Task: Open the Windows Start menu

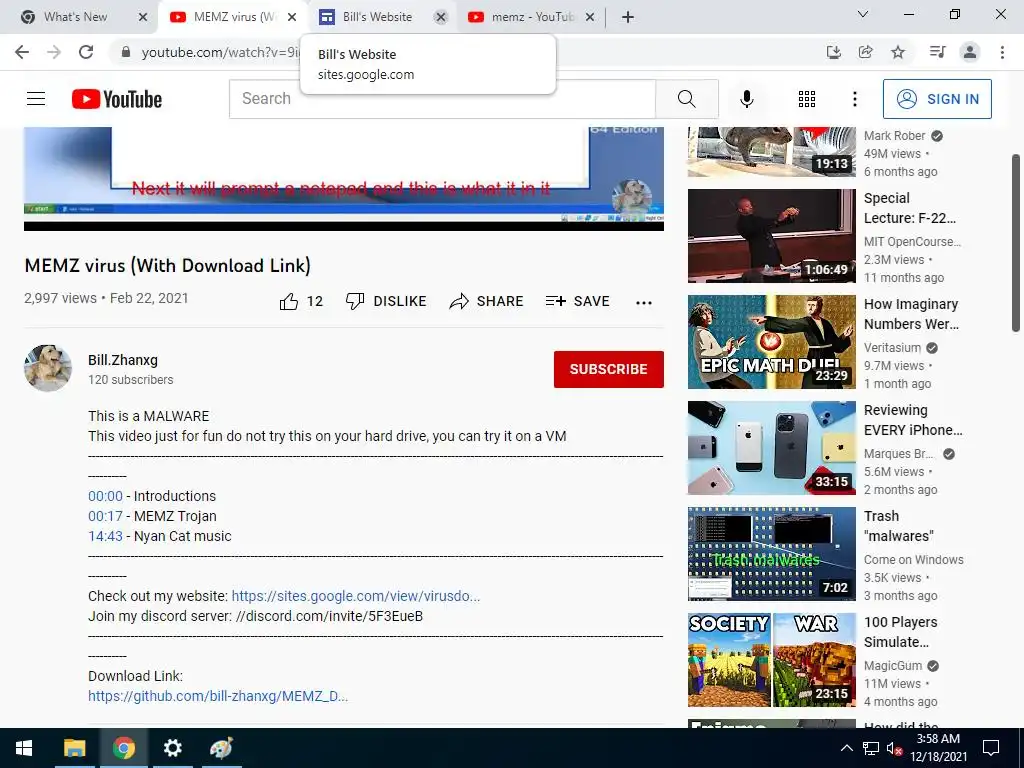Action: point(24,748)
